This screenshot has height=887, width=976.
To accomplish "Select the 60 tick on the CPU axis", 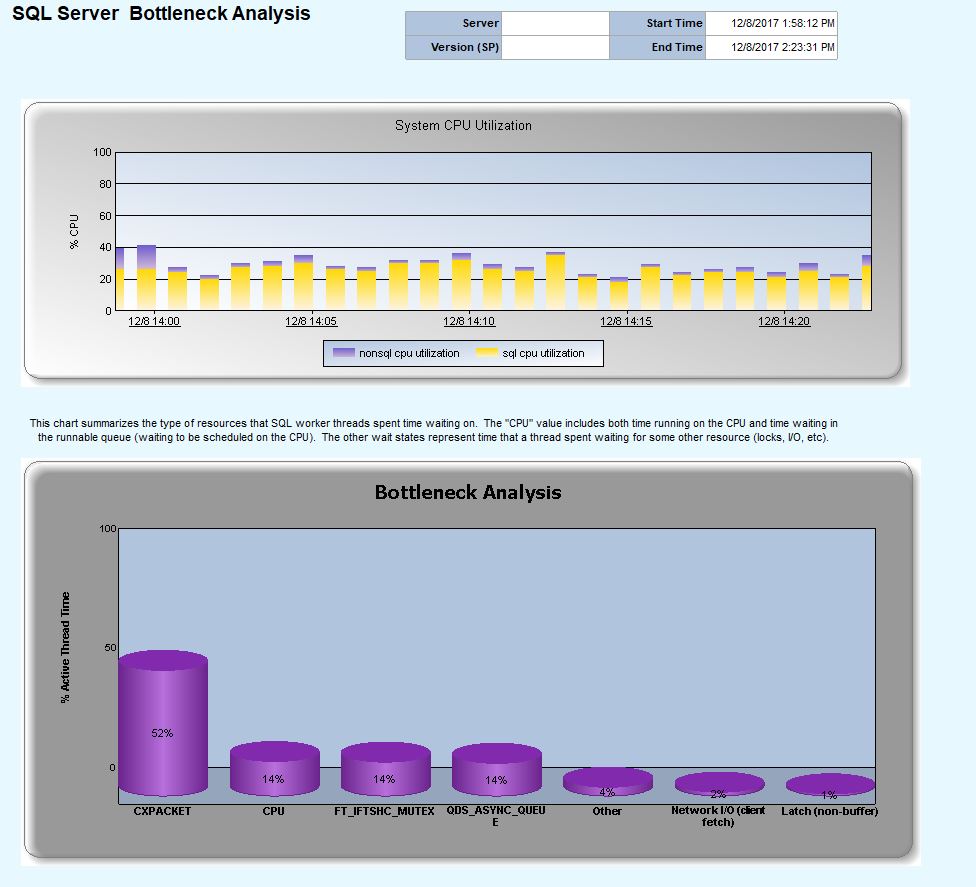I will pos(105,216).
